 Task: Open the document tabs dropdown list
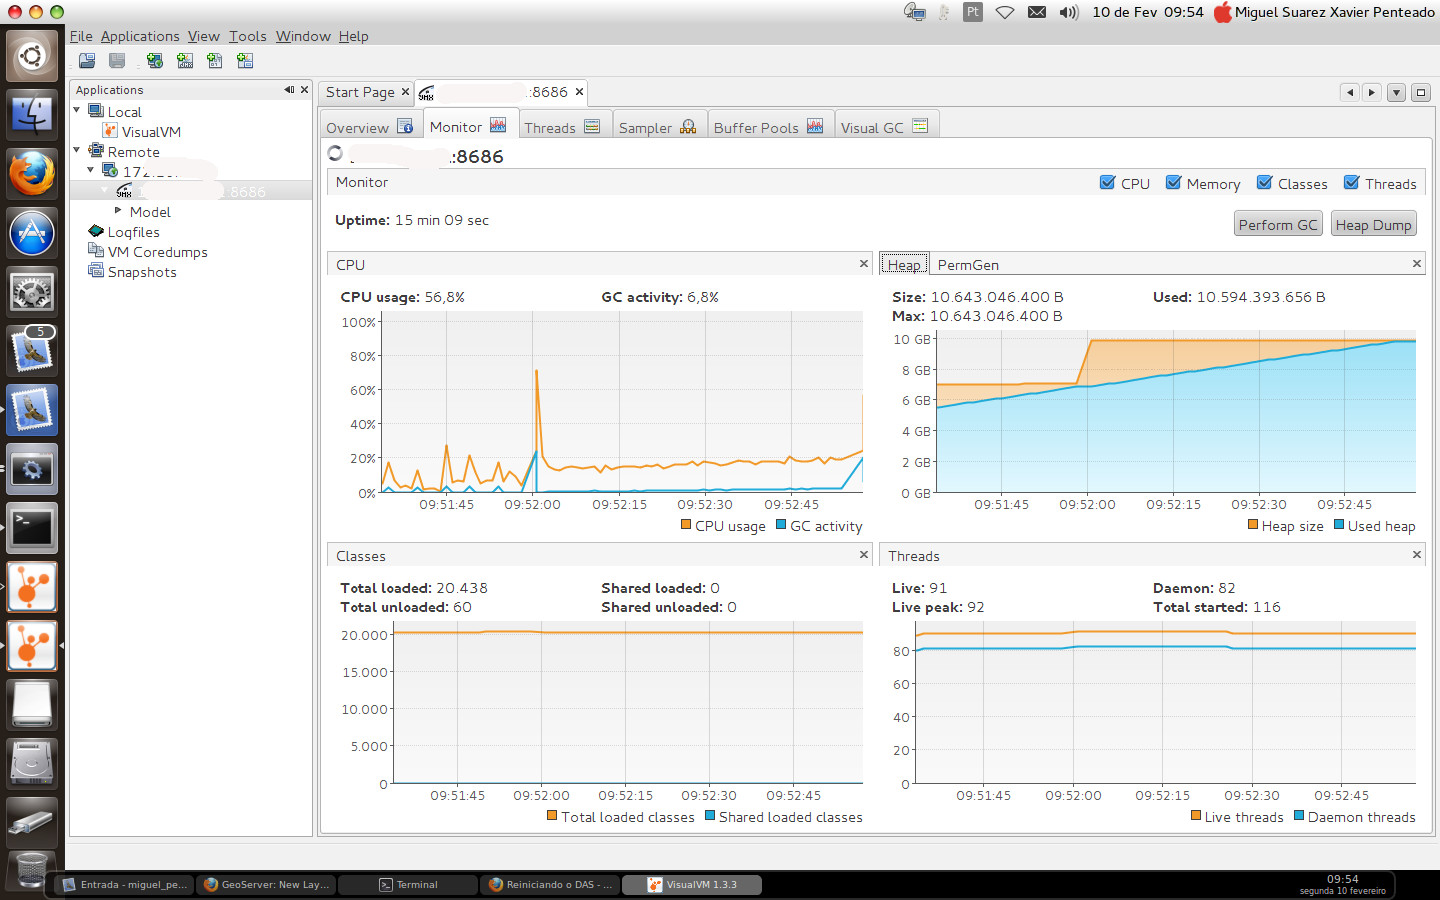click(x=1396, y=92)
